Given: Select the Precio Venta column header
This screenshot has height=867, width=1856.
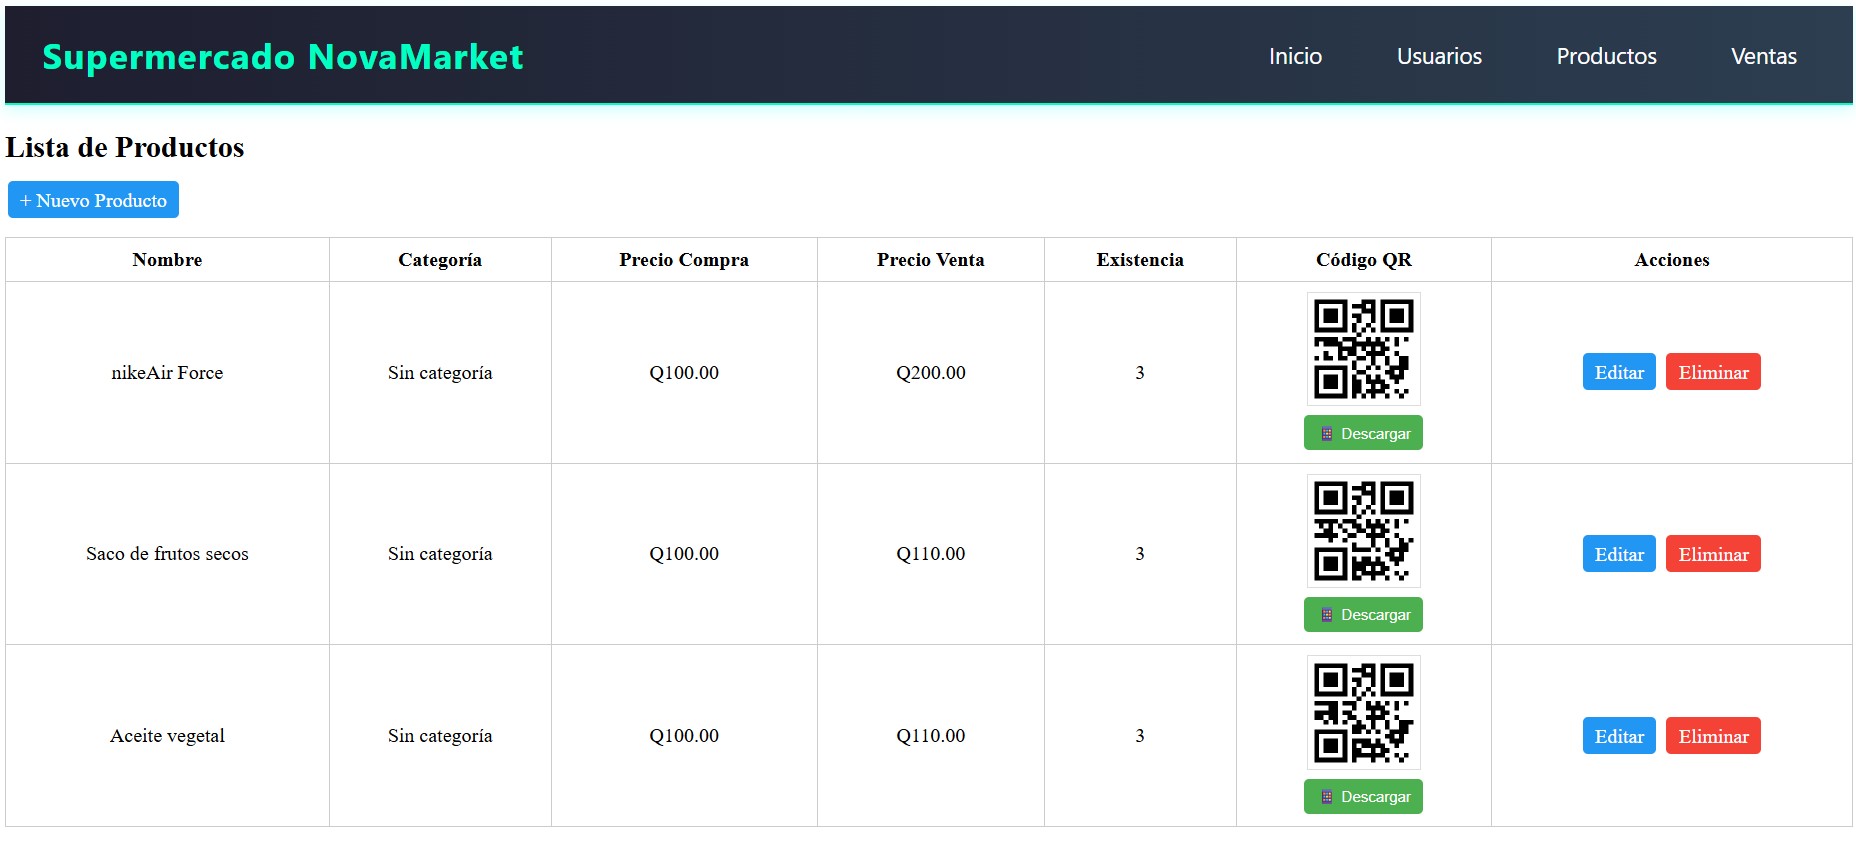Looking at the screenshot, I should [931, 260].
